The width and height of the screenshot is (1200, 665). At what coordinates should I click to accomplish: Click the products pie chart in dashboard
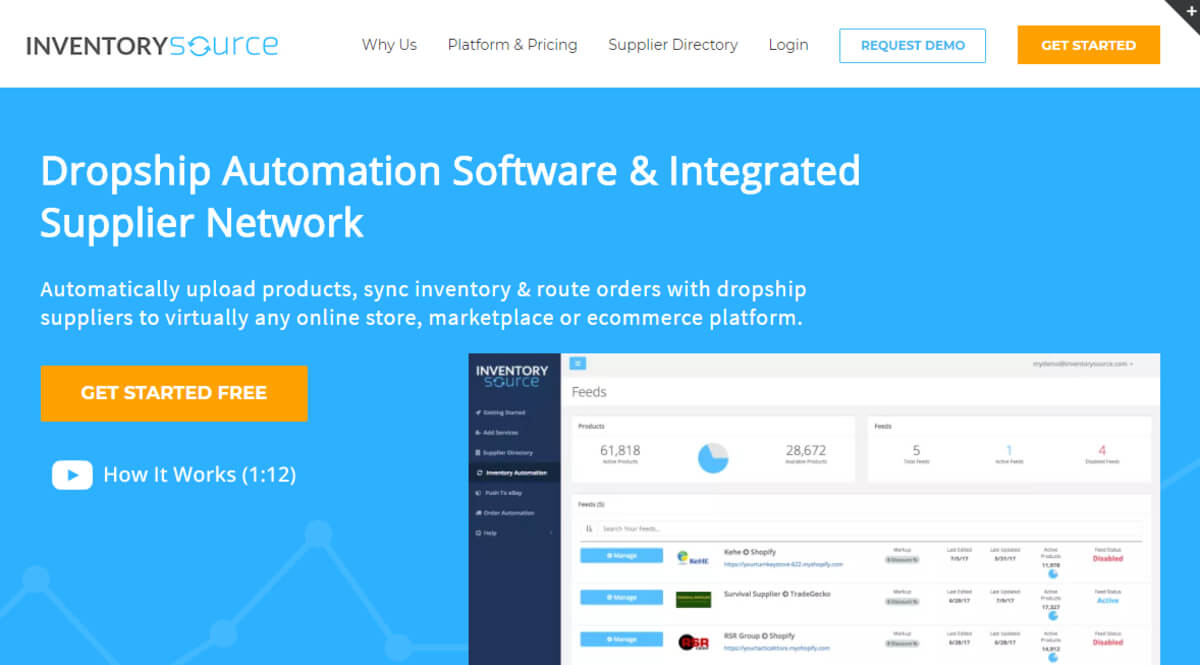[x=713, y=456]
